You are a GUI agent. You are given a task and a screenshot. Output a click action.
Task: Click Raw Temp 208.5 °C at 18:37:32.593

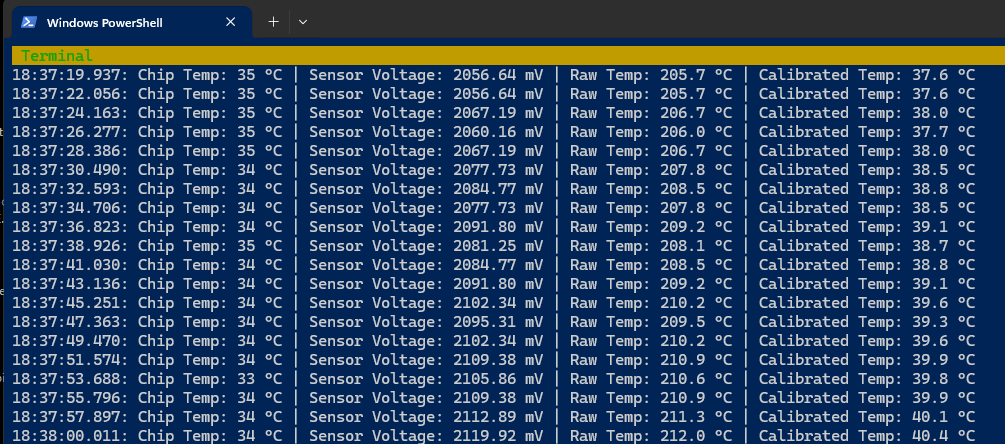point(696,189)
